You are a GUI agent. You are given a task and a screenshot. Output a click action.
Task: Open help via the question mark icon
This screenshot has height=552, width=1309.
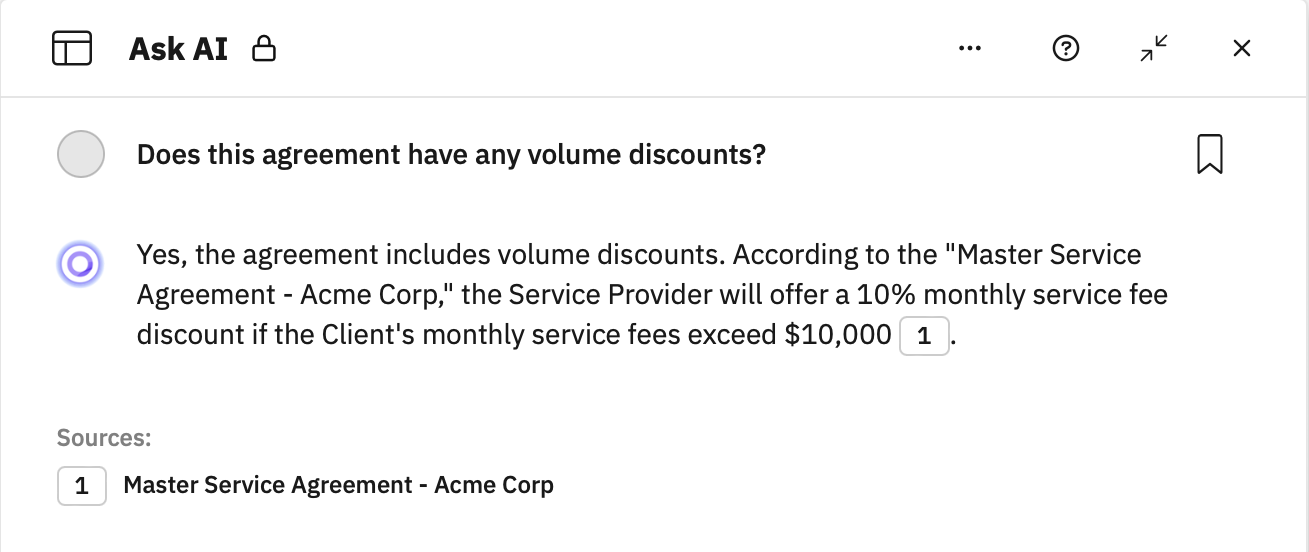(1066, 48)
